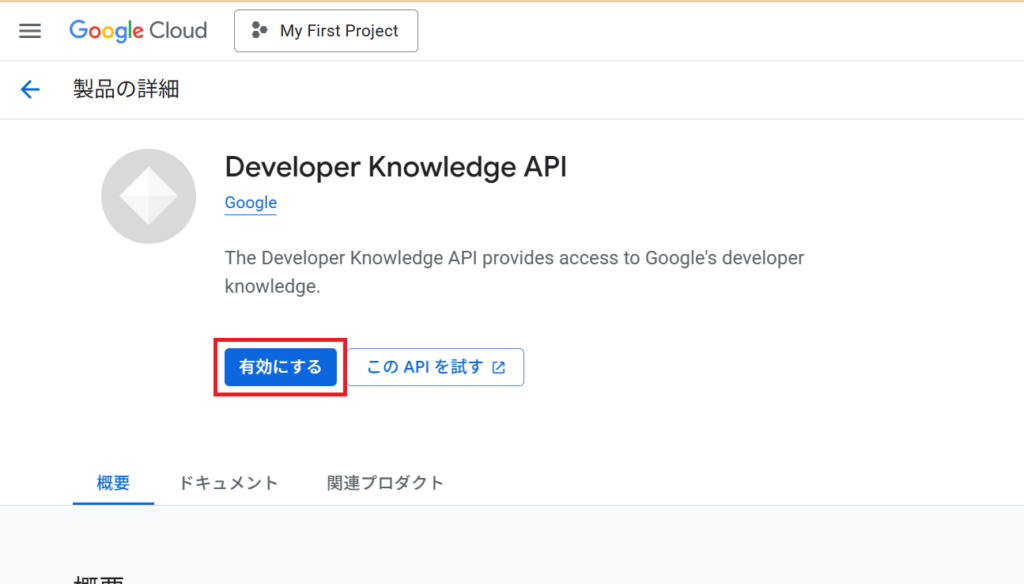
Task: Go back with the left arrow
Action: (x=30, y=89)
